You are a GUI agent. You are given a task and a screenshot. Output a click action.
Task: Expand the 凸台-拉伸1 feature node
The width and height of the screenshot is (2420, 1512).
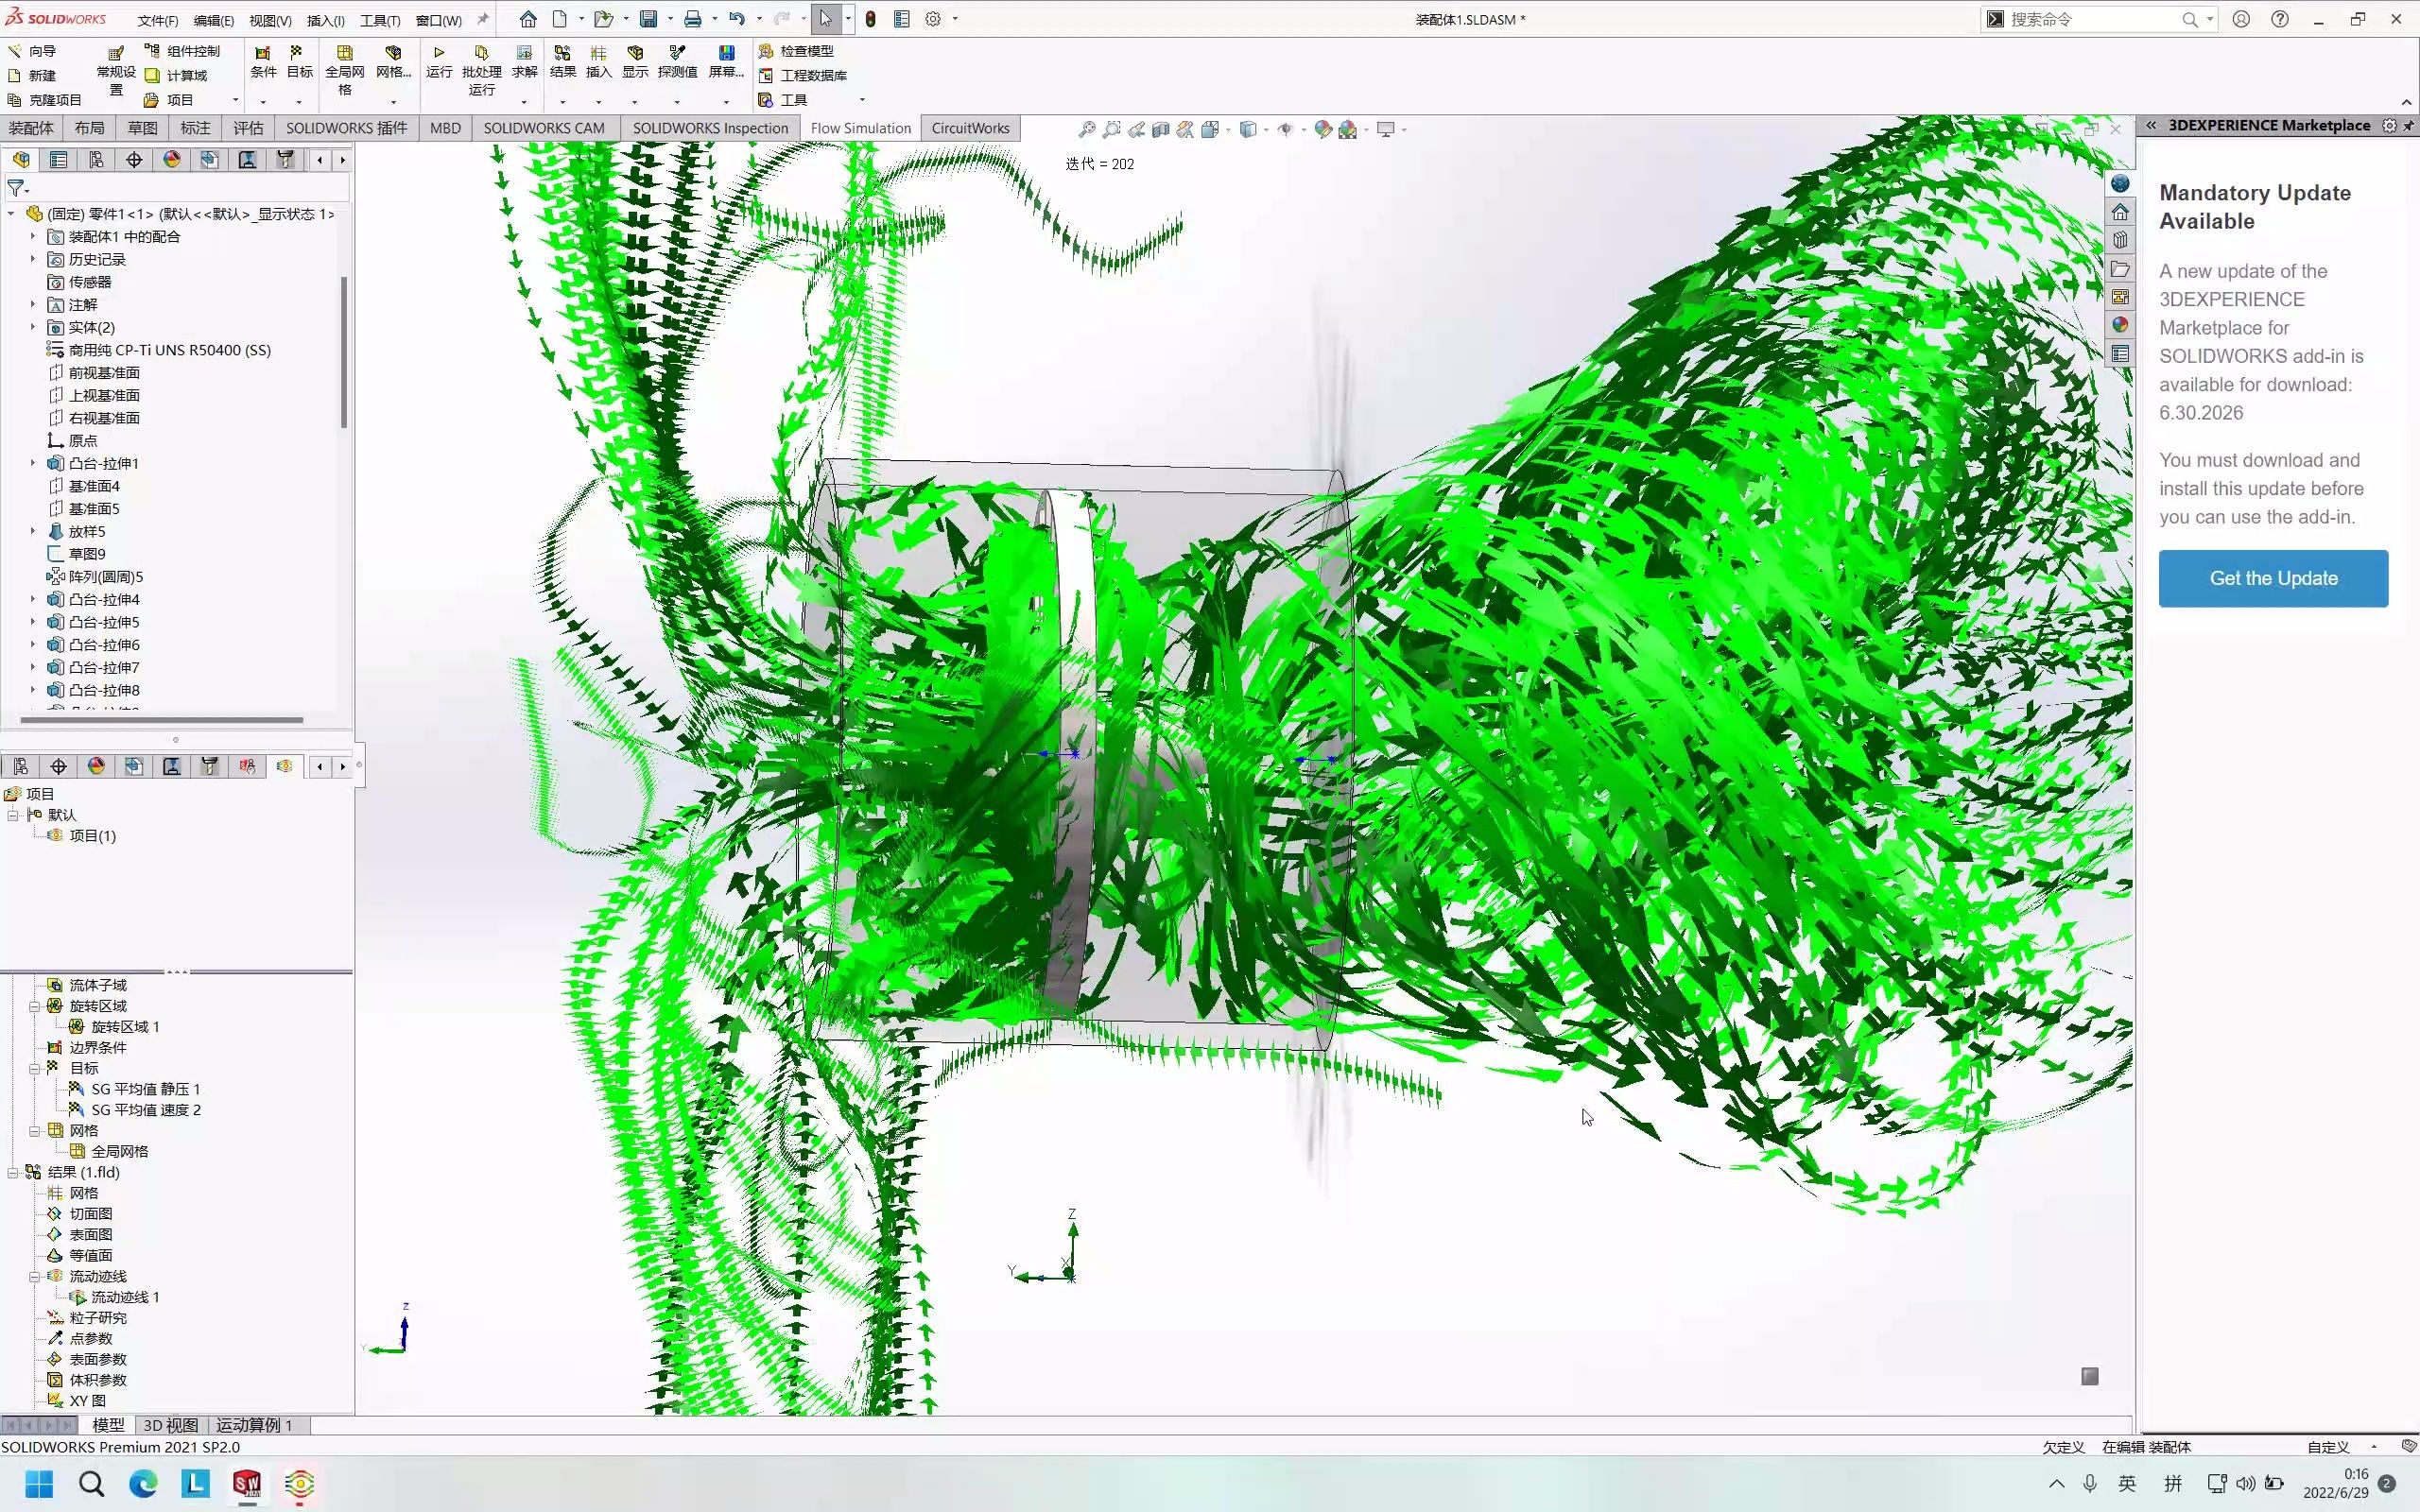tap(32, 463)
